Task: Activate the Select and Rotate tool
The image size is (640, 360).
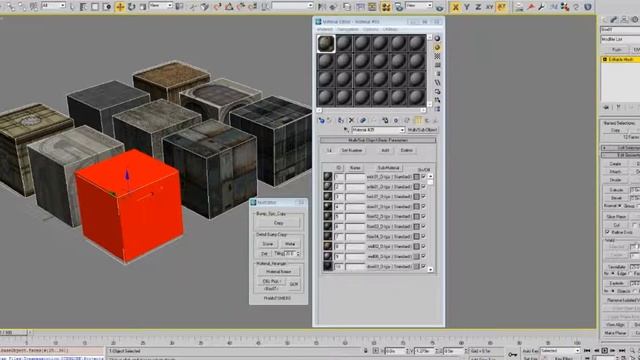Action: 131,7
